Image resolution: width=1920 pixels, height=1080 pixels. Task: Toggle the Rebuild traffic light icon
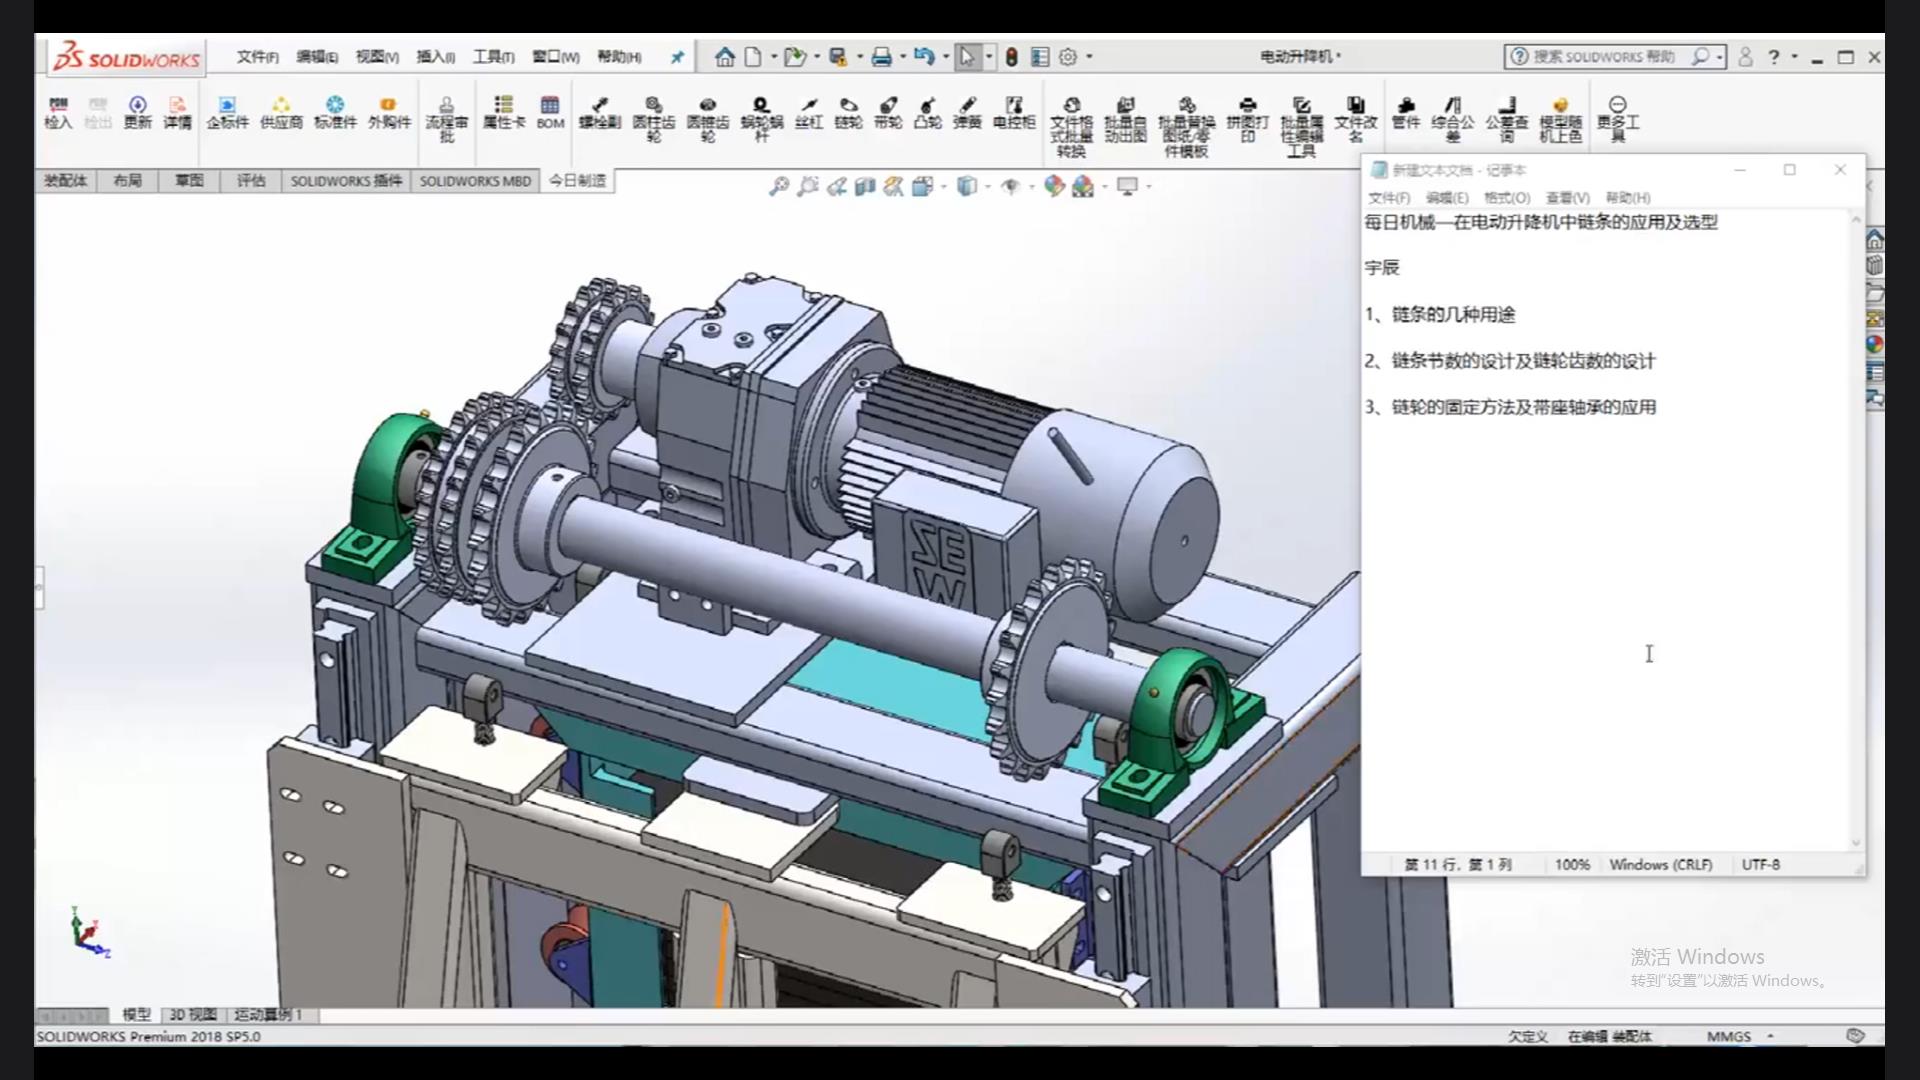click(1011, 57)
